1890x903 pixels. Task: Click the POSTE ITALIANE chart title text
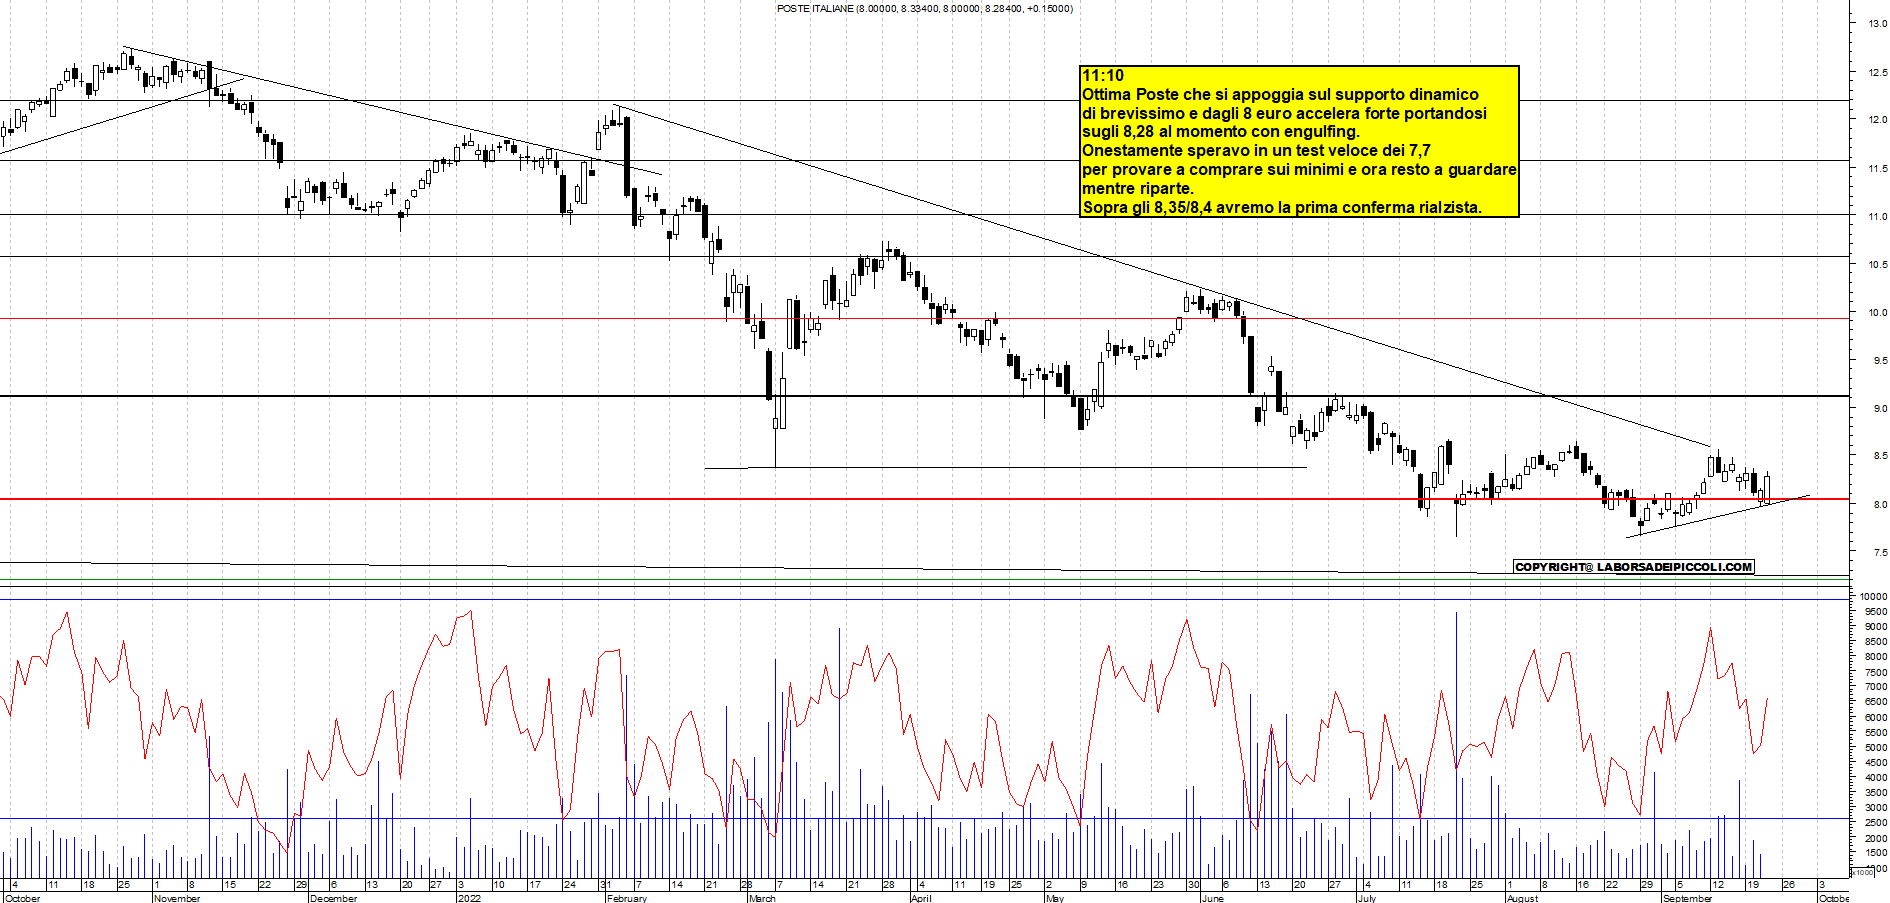[x=925, y=8]
